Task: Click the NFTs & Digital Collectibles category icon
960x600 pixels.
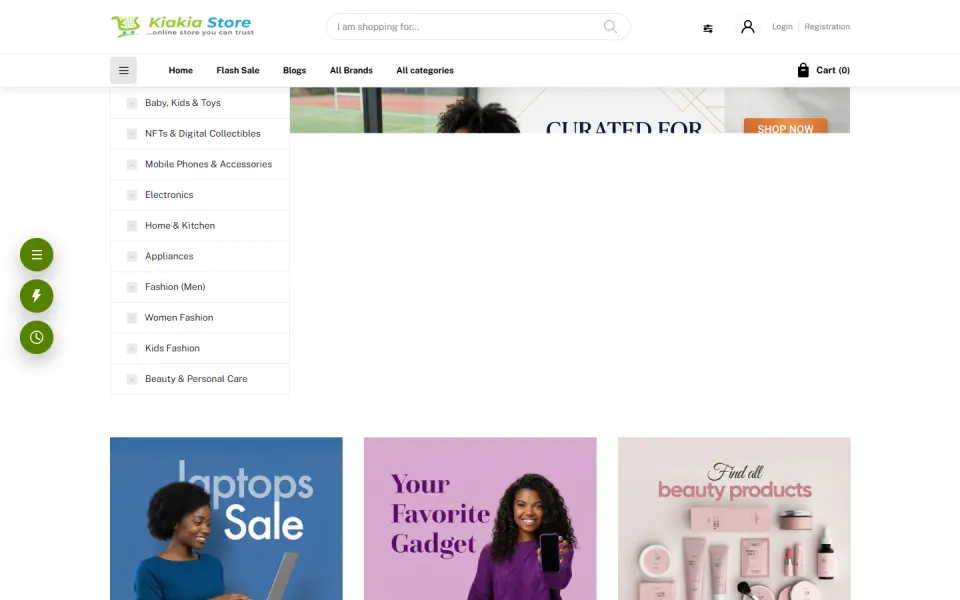Action: click(132, 133)
